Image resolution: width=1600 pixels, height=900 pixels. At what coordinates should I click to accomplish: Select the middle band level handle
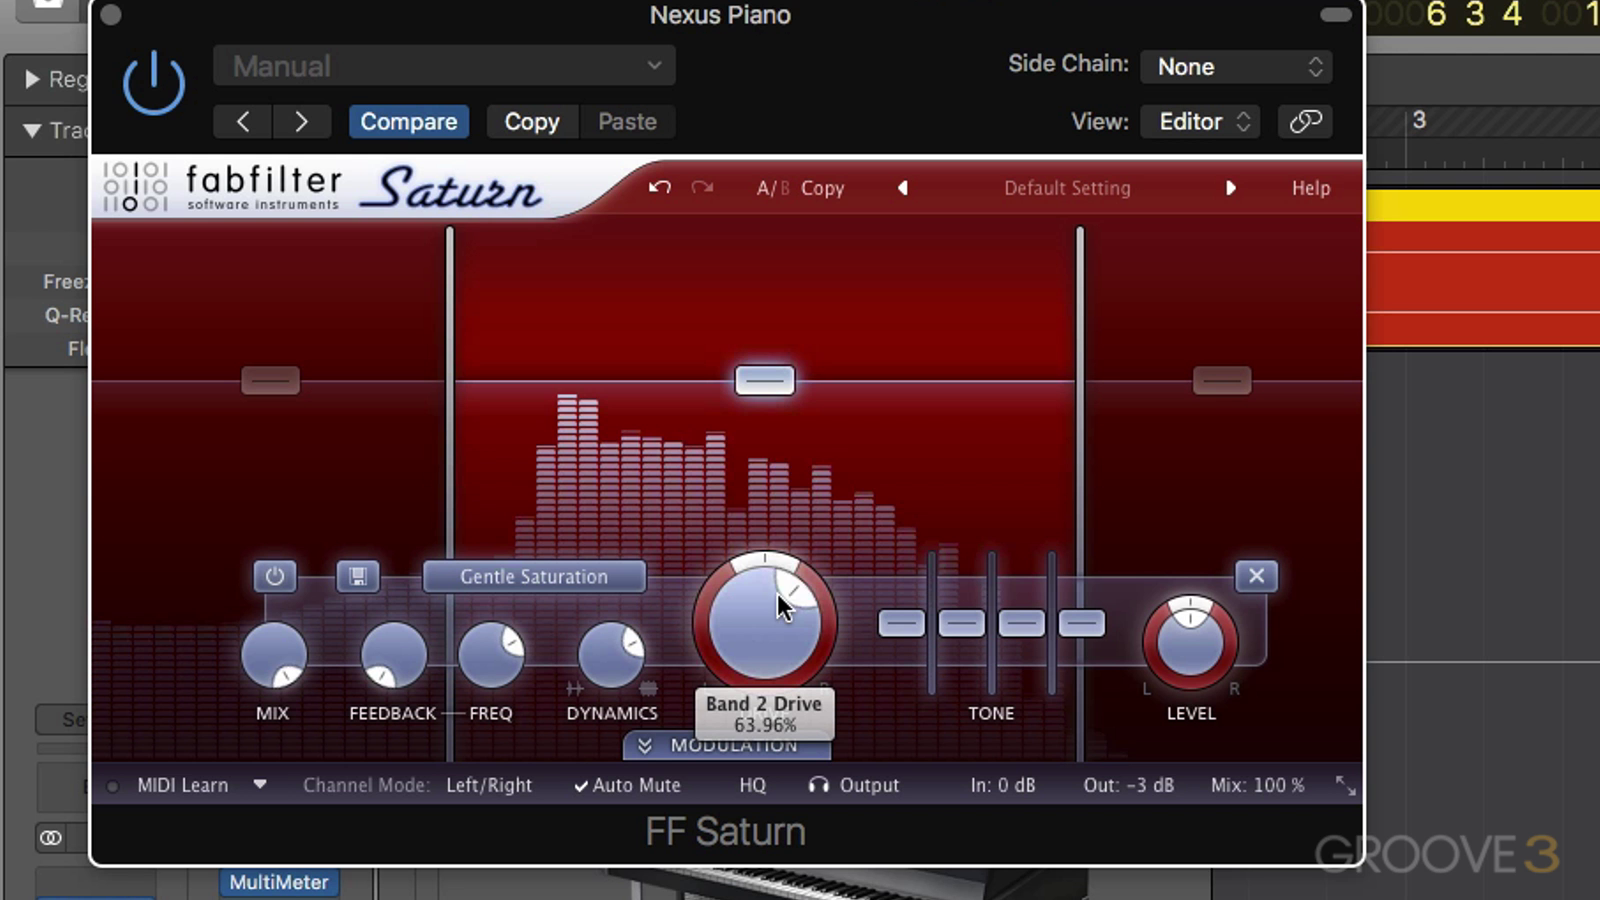(x=765, y=381)
